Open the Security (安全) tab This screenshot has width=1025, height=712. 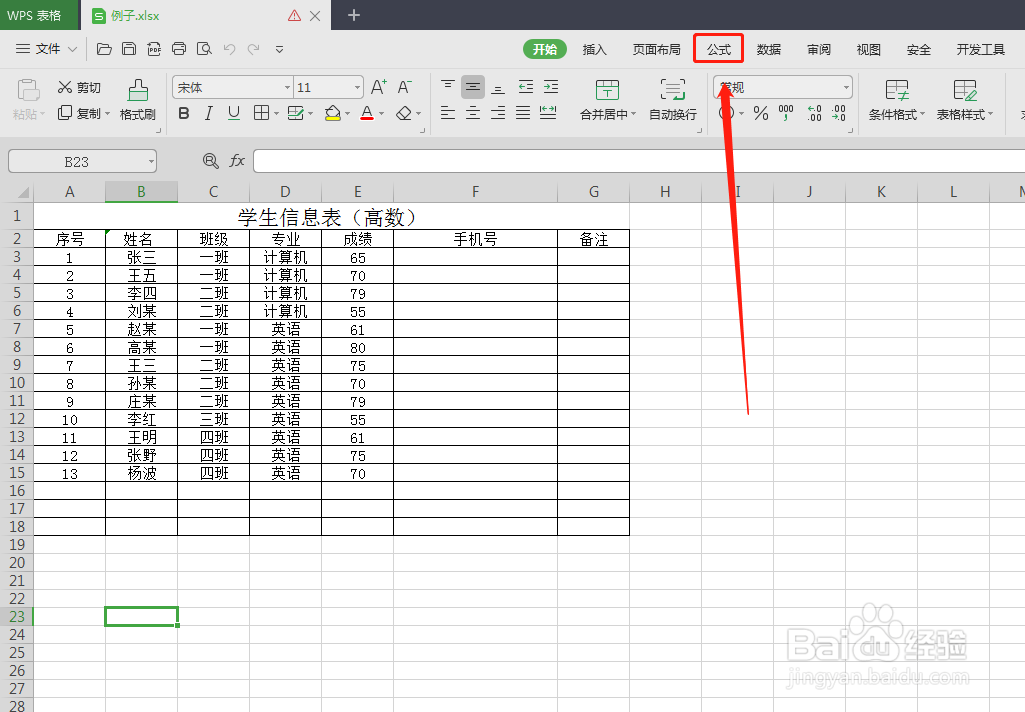tap(918, 49)
